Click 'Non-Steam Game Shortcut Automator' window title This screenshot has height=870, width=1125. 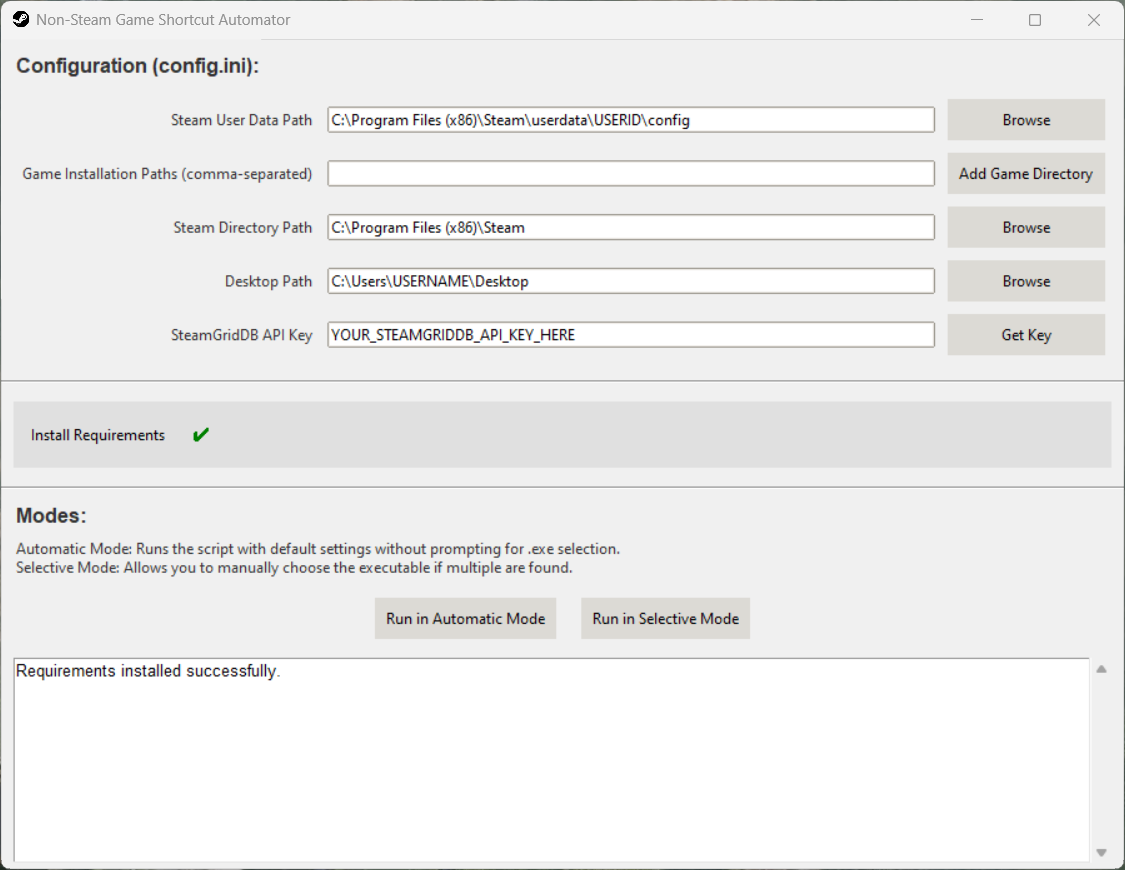pyautogui.click(x=163, y=19)
